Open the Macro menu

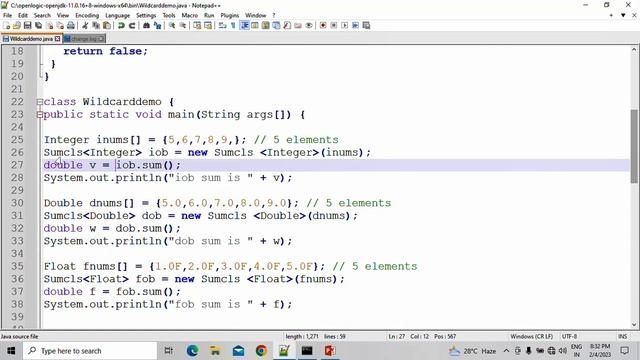pyautogui.click(x=189, y=16)
